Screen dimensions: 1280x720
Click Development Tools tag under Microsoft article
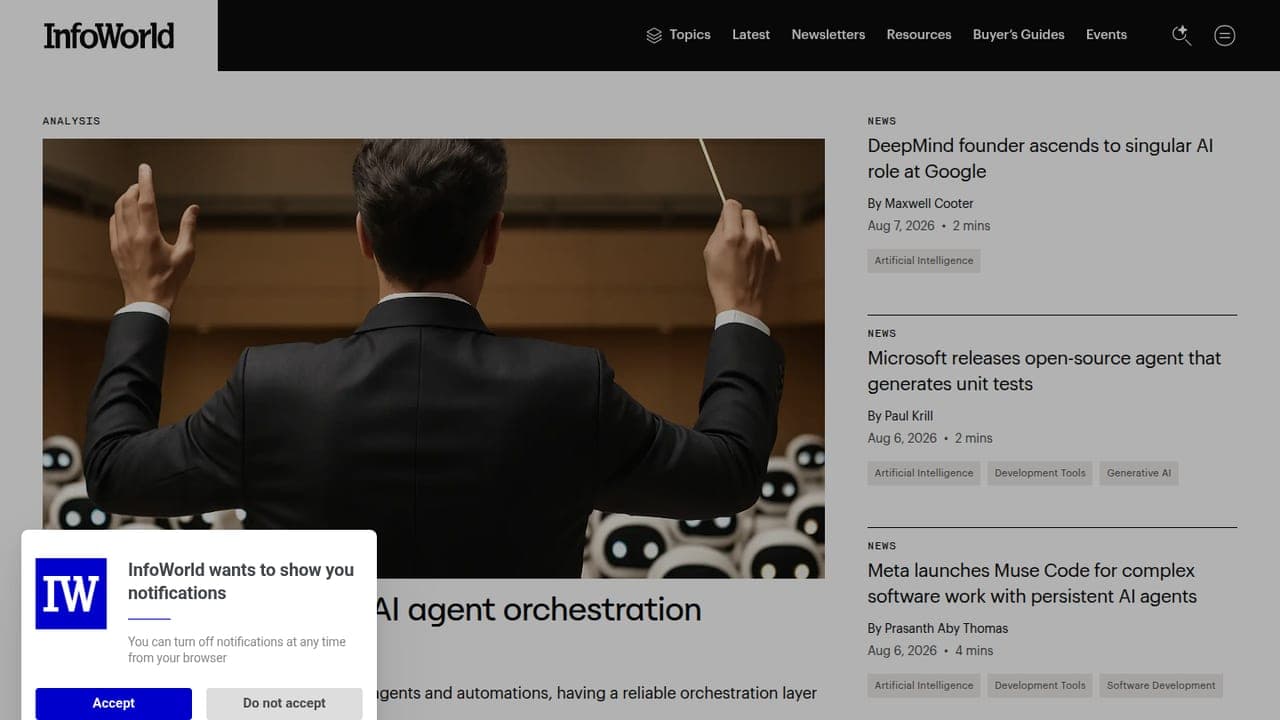tap(1040, 473)
